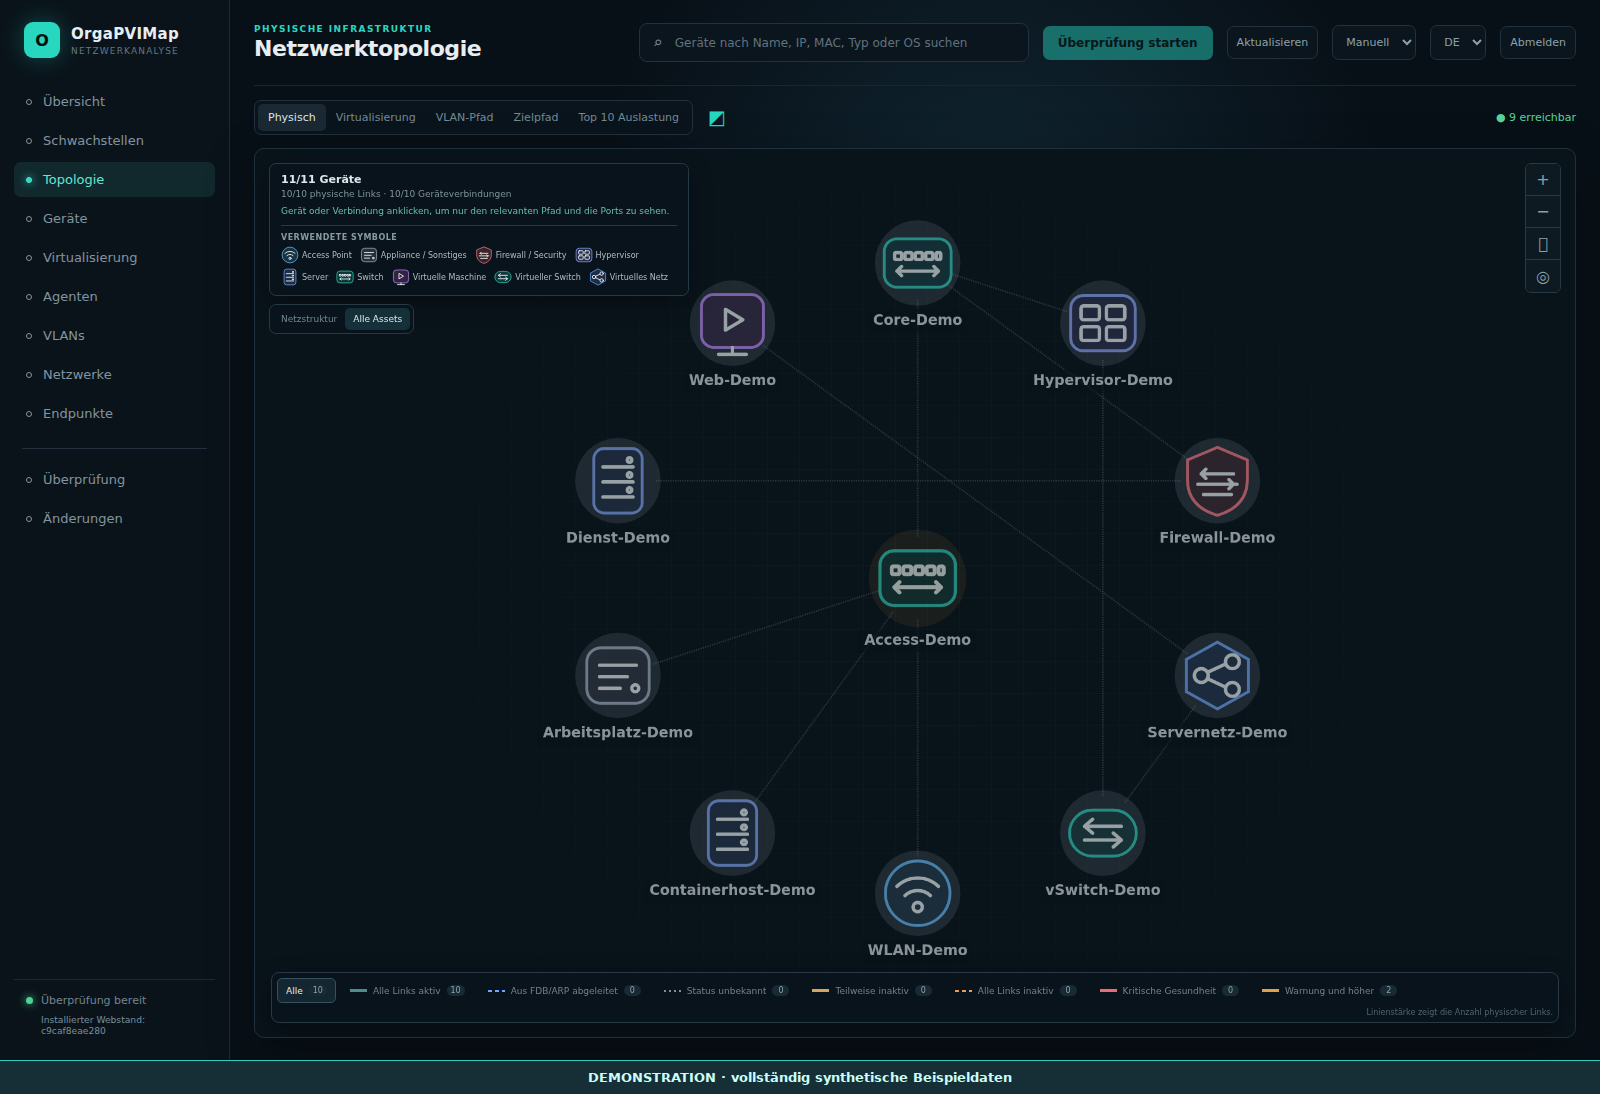Open the Virtualisierung topology tab

click(375, 117)
